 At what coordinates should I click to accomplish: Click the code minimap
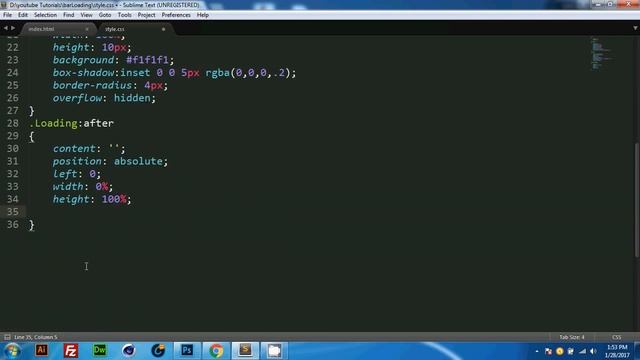602,54
